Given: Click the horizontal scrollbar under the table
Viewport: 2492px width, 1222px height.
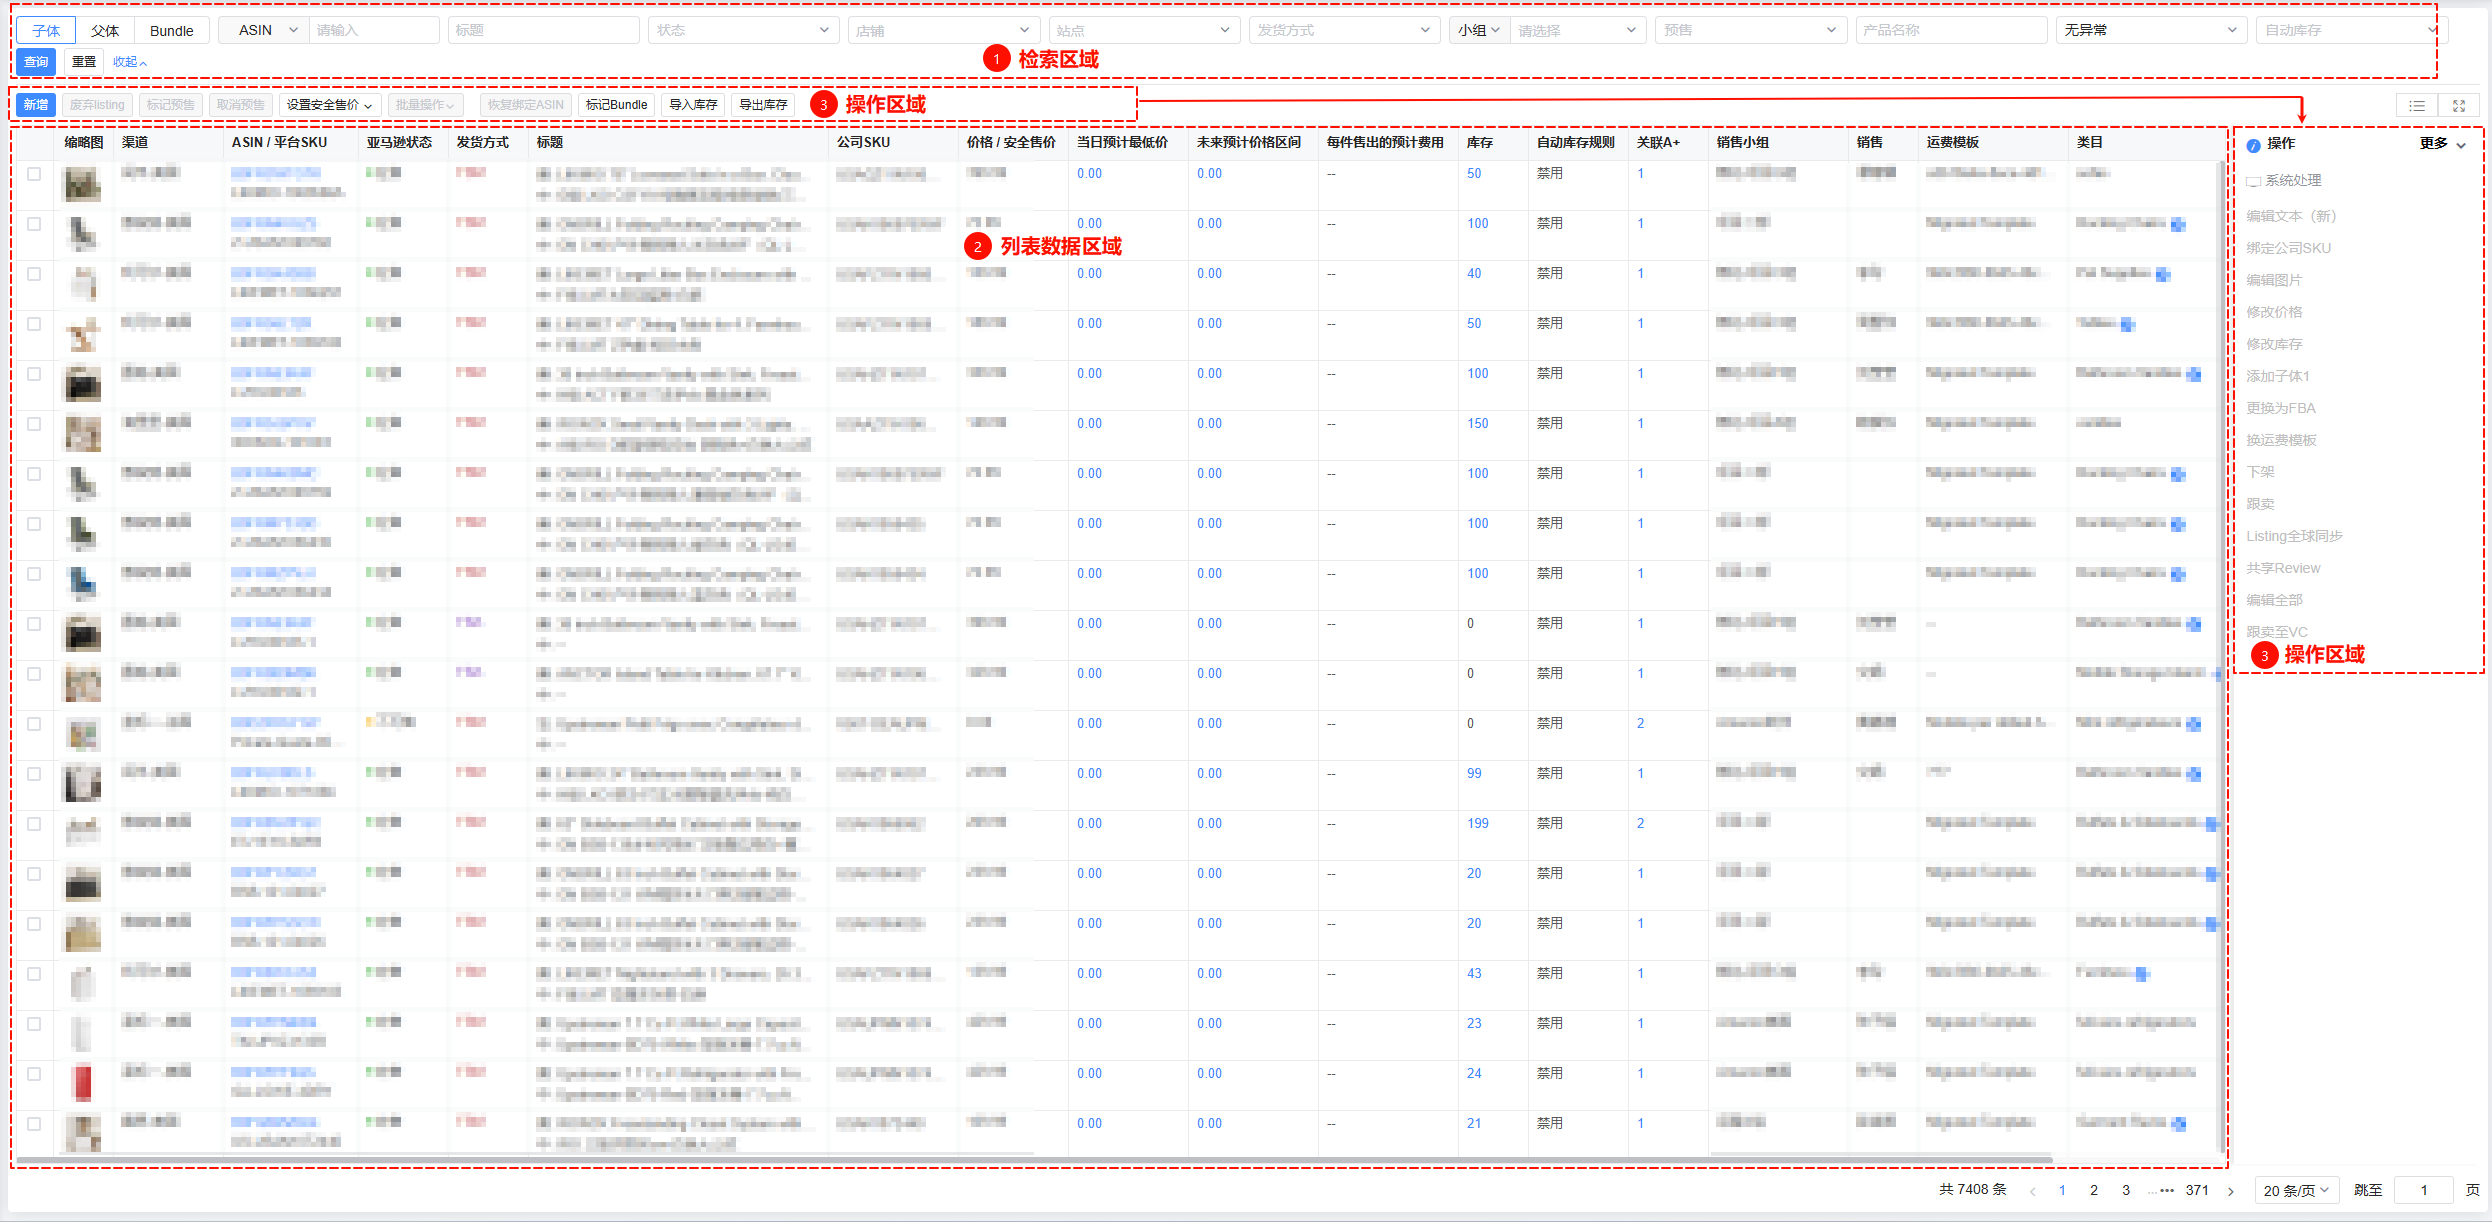Looking at the screenshot, I should click(1035, 1160).
